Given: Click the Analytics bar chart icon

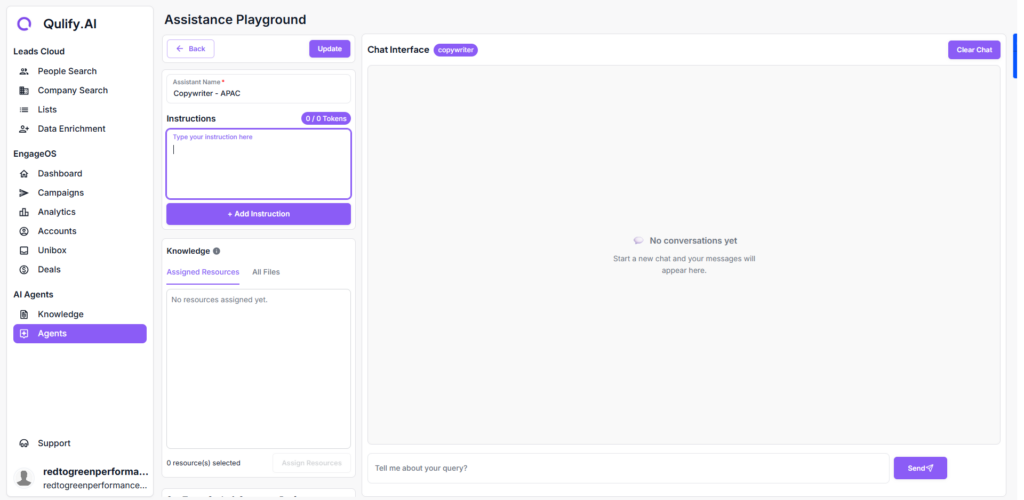Looking at the screenshot, I should point(24,212).
